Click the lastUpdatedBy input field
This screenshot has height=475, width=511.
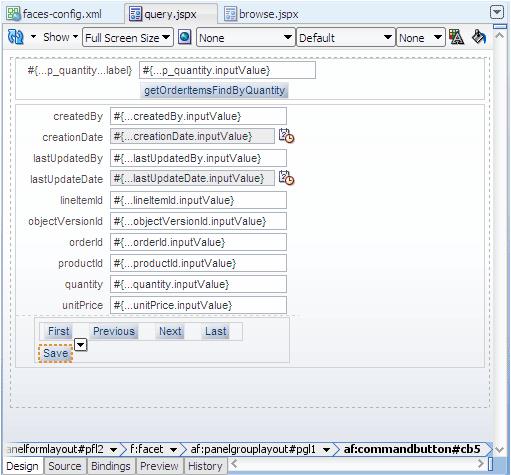(x=198, y=158)
